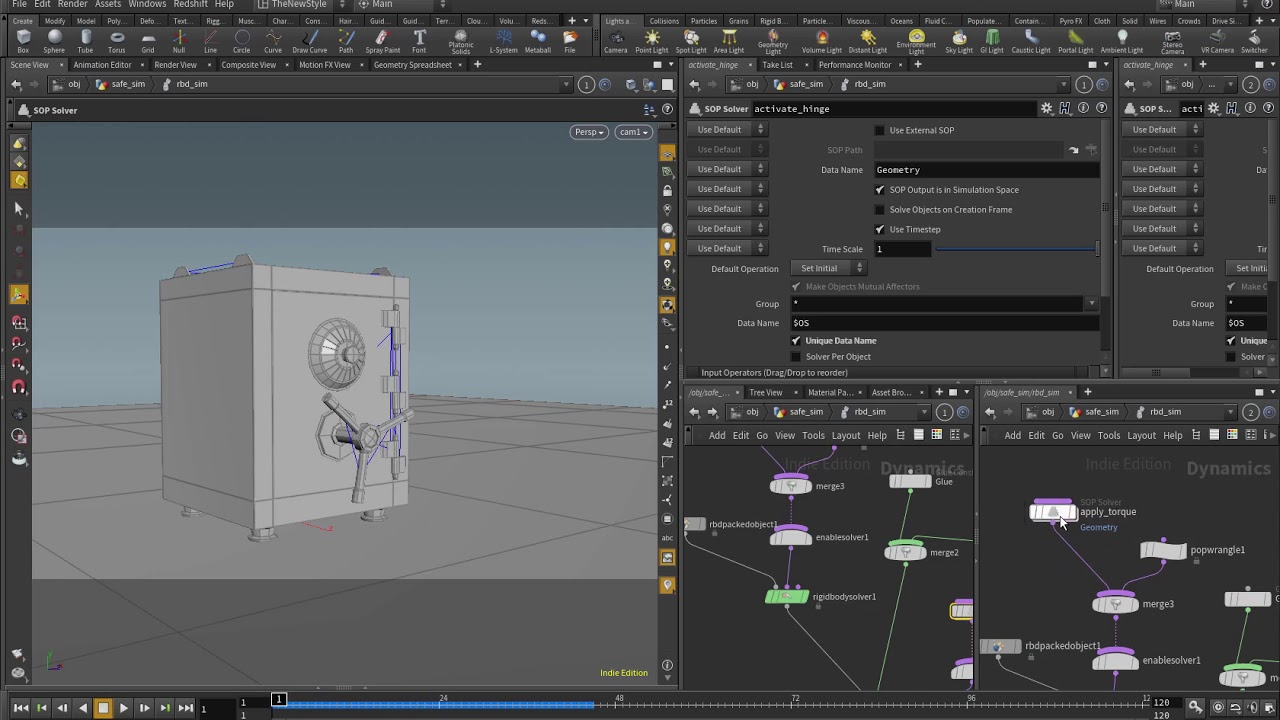Open the Use Default dropdown beside Data Name
The height and width of the screenshot is (720, 1280).
[727, 169]
